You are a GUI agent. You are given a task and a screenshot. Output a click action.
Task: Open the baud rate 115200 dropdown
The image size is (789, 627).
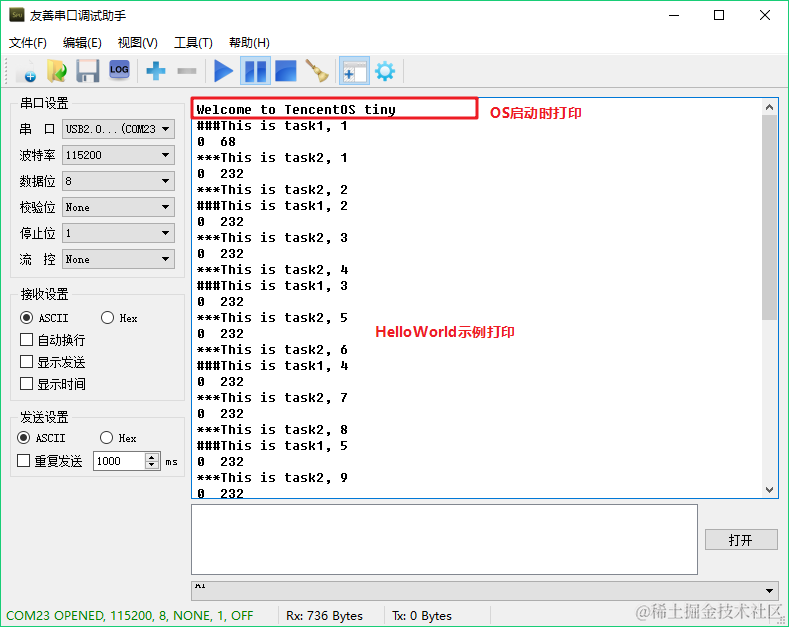(x=118, y=155)
